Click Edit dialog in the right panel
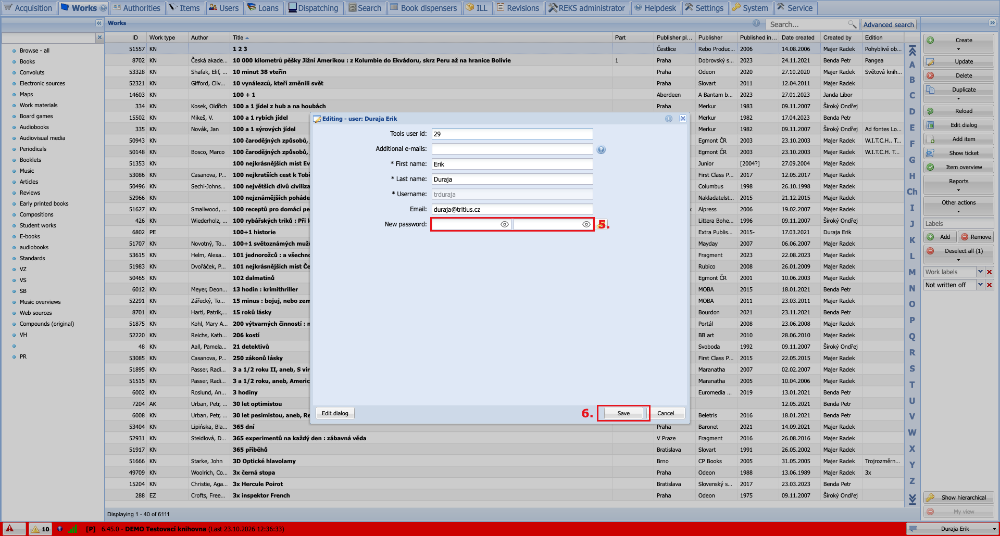This screenshot has width=1000, height=536. 959,125
